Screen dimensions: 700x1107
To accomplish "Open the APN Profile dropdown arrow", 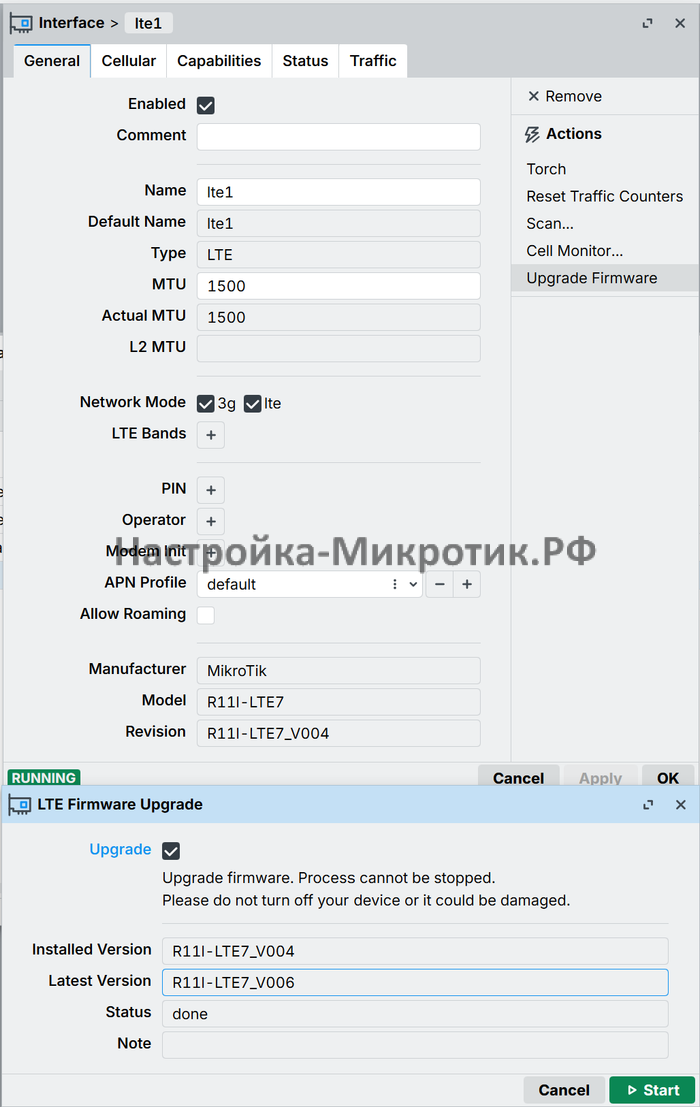I will click(x=413, y=584).
